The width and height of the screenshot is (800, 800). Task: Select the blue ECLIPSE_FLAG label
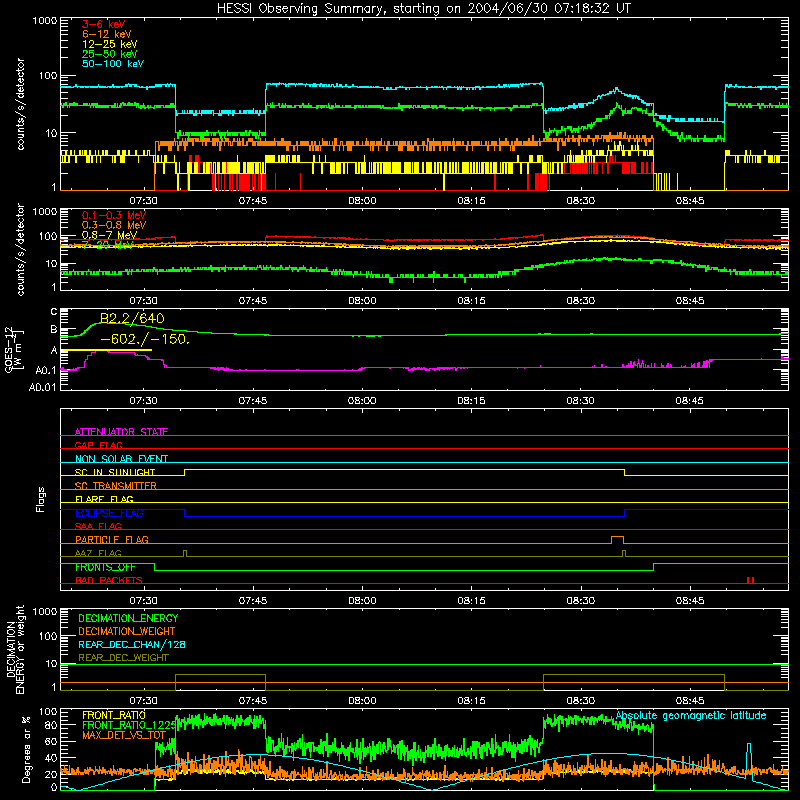(109, 513)
